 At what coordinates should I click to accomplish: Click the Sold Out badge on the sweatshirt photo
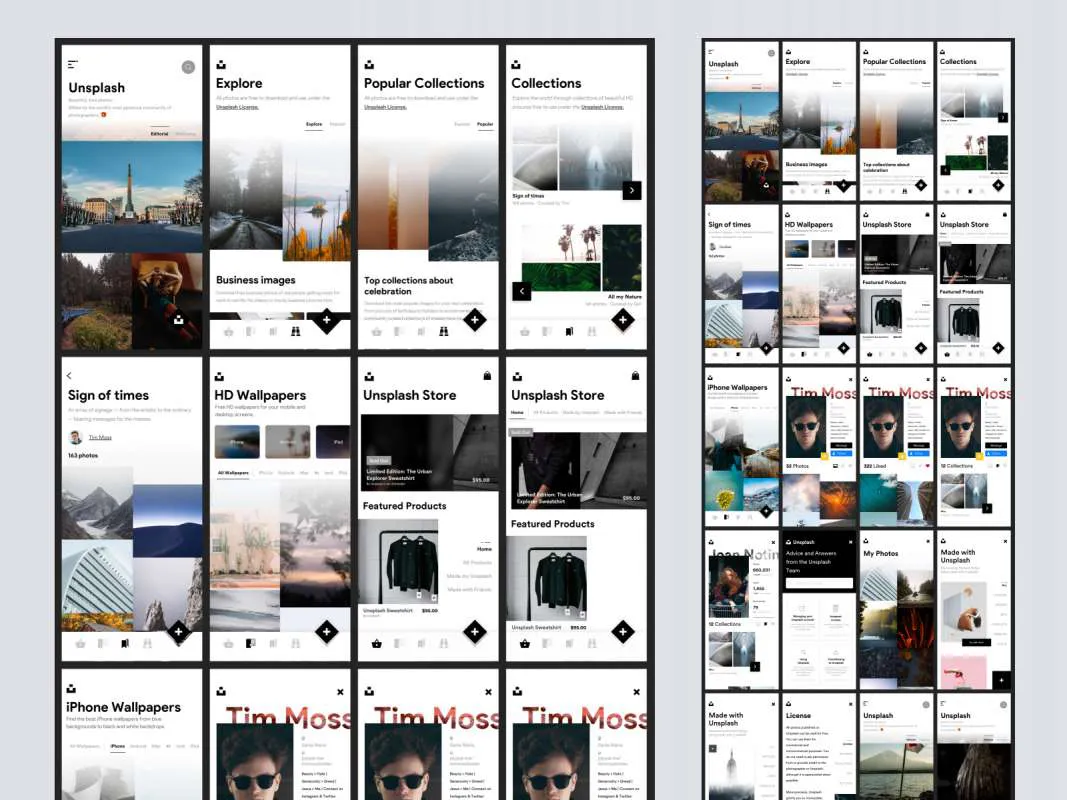[378, 459]
